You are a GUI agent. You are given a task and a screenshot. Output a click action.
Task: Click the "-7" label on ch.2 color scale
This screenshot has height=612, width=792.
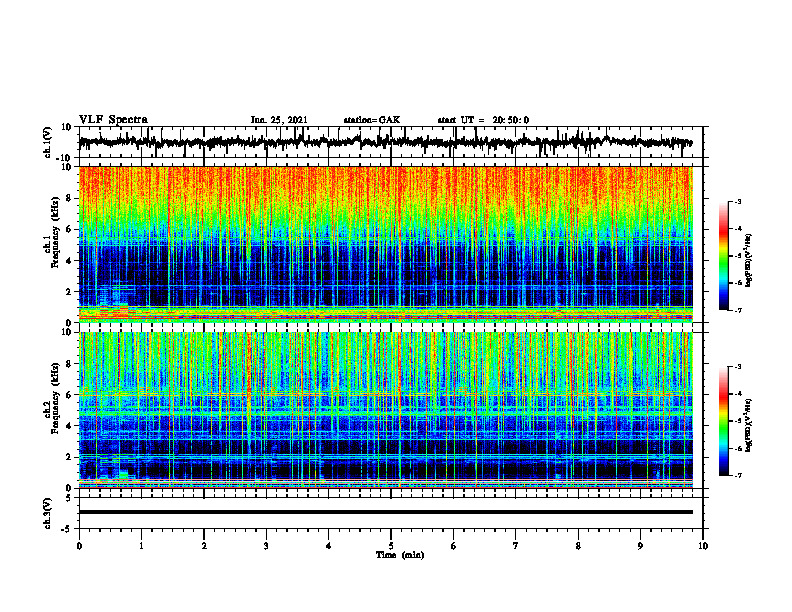tap(737, 475)
